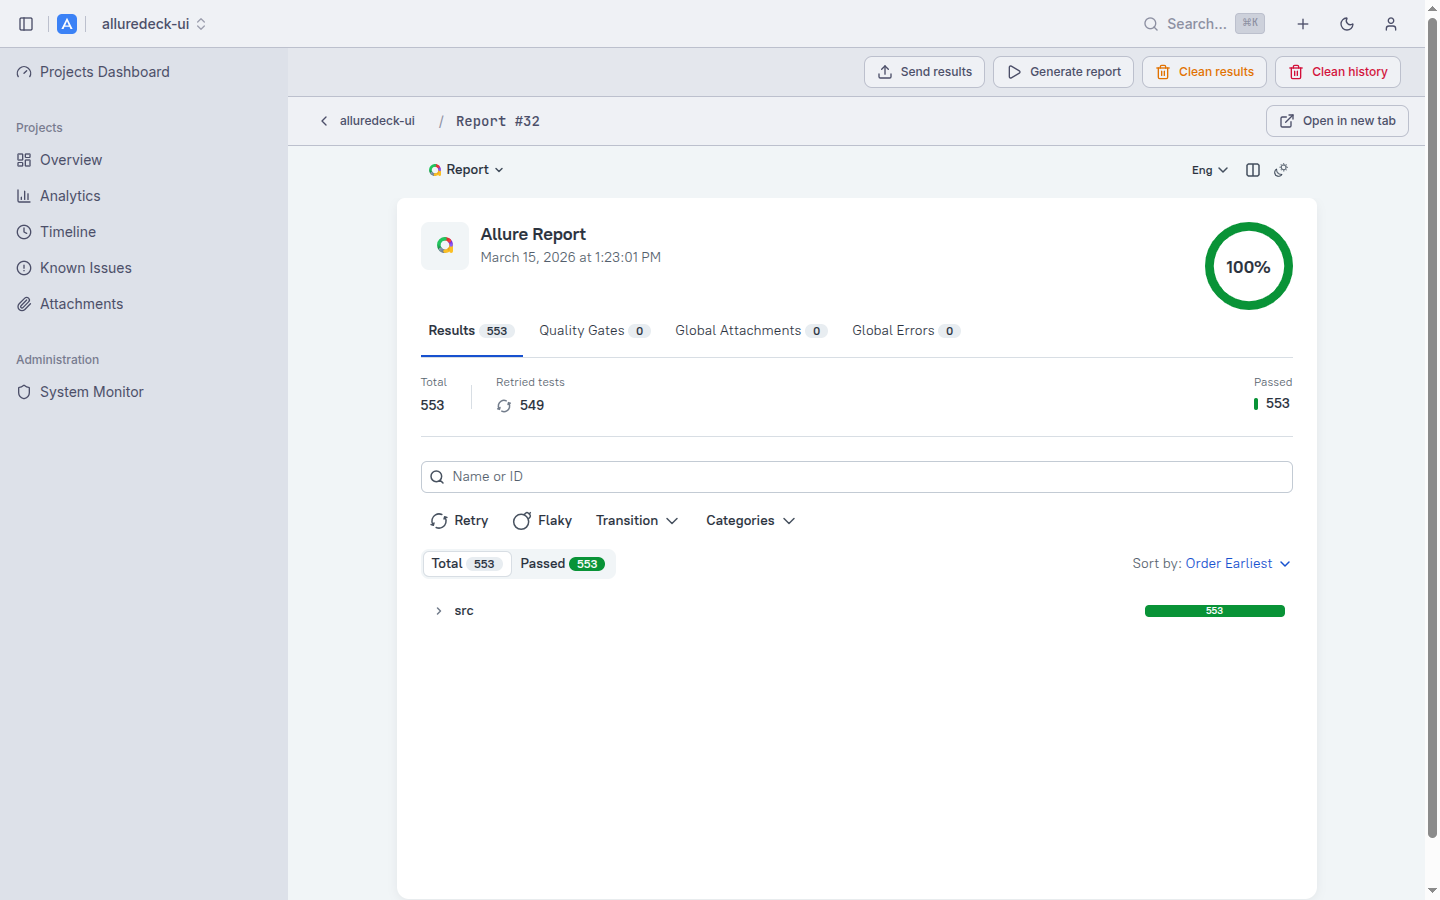Expand the src tree node
Viewport: 1440px width, 900px height.
(439, 611)
